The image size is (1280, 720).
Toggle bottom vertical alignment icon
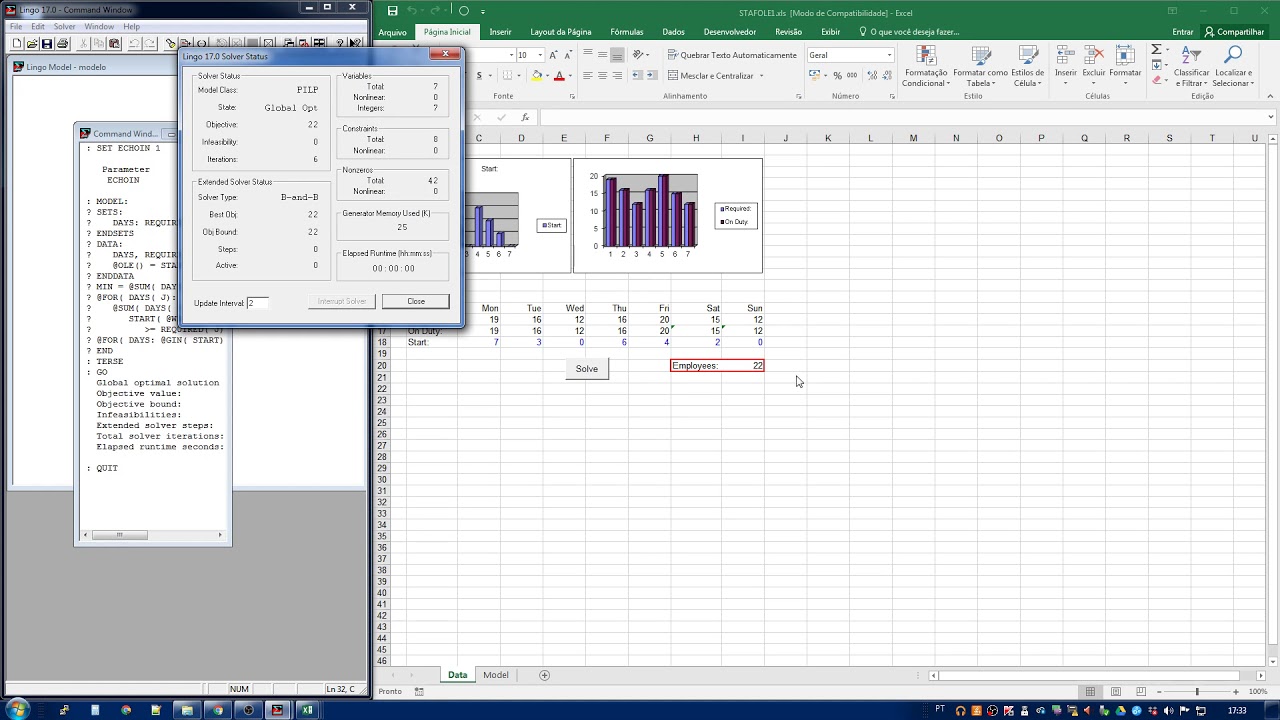[617, 55]
